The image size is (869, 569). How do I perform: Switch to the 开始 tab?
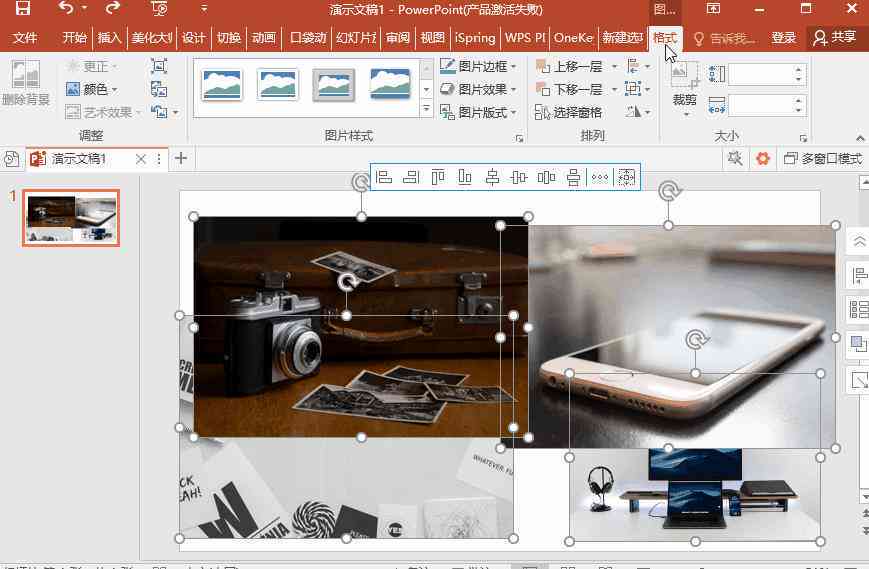(x=74, y=38)
